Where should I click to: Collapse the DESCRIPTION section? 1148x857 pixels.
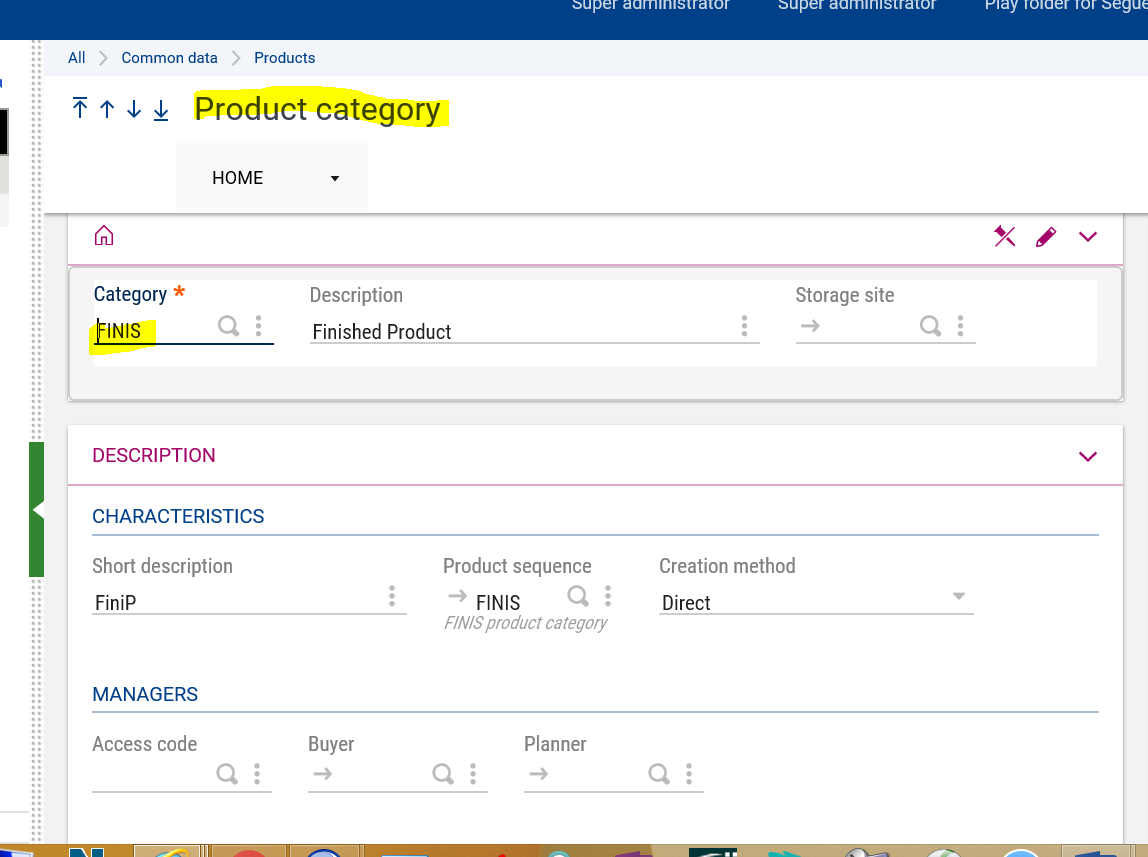click(x=1087, y=455)
